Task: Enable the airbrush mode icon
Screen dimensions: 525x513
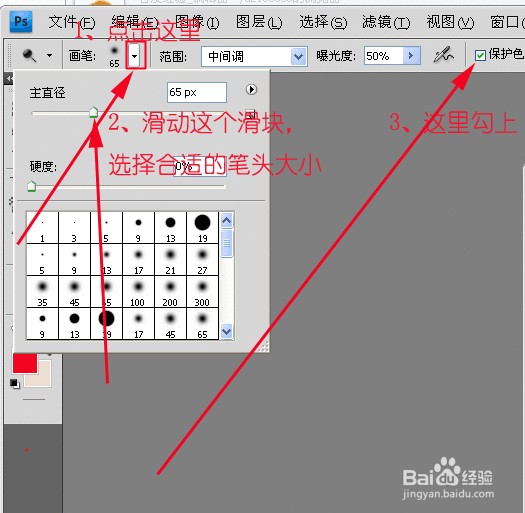Action: [x=443, y=55]
